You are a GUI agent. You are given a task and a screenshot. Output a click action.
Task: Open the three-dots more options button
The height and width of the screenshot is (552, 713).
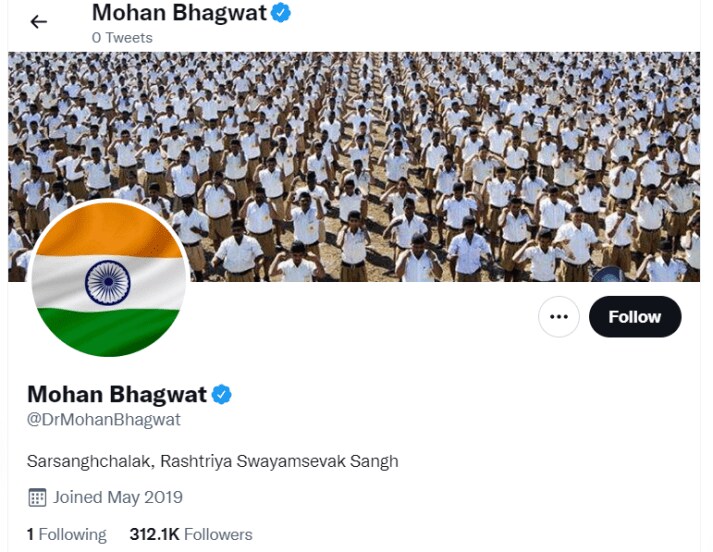pos(559,316)
